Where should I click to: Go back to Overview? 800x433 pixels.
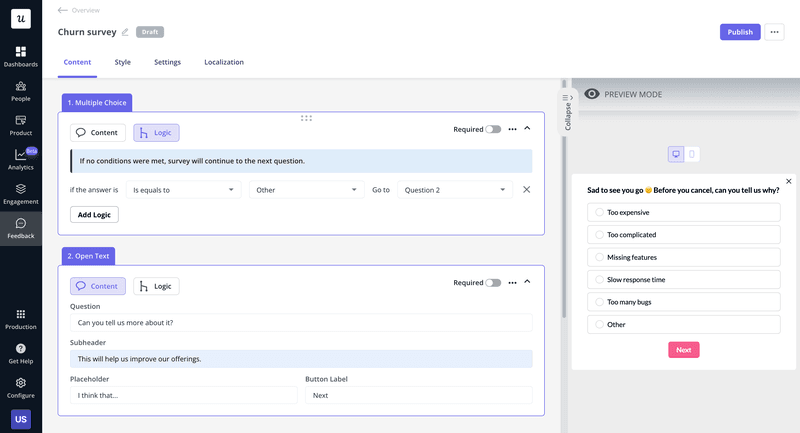(79, 10)
